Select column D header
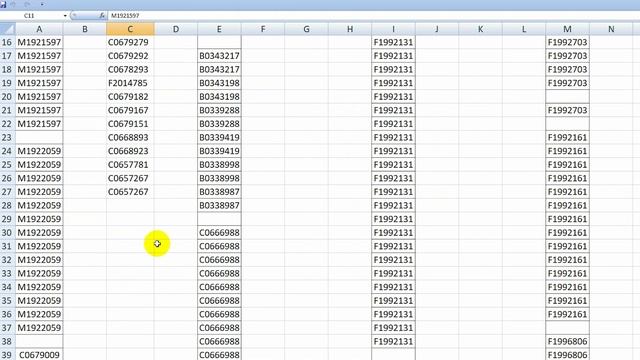640x360 pixels. coord(176,29)
